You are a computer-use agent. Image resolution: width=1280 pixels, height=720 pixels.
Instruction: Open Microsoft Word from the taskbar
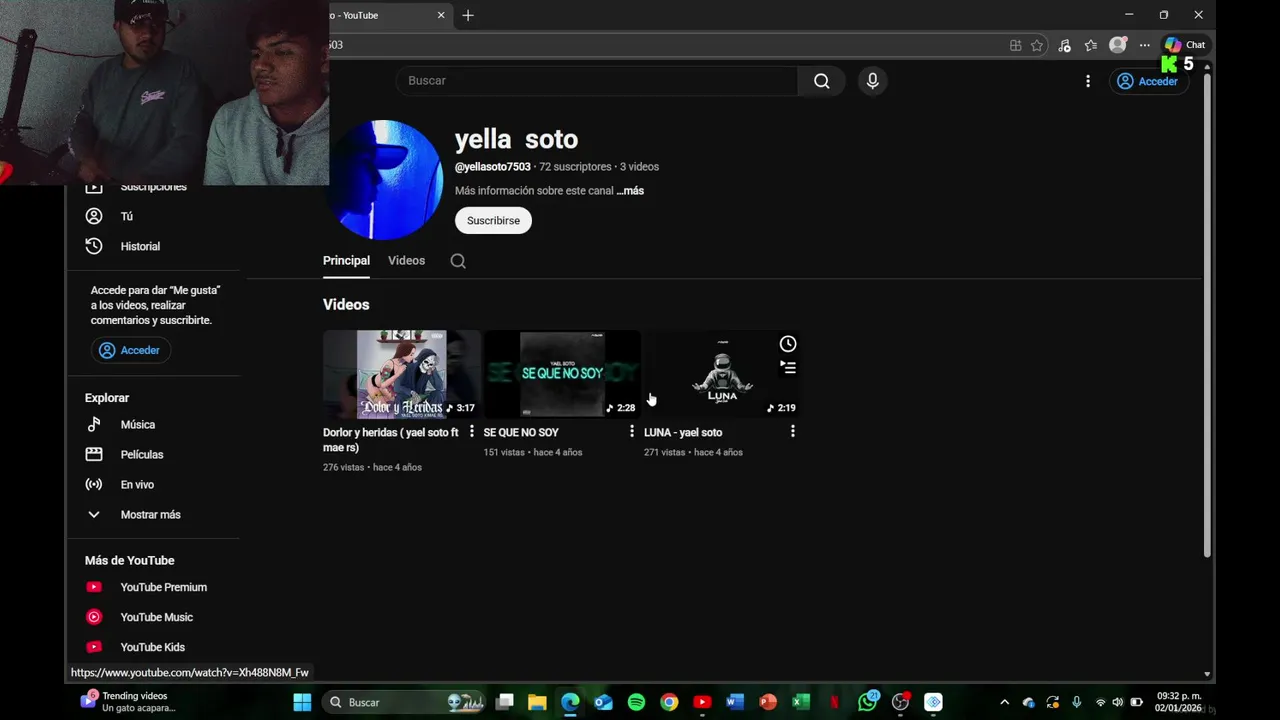(x=735, y=702)
